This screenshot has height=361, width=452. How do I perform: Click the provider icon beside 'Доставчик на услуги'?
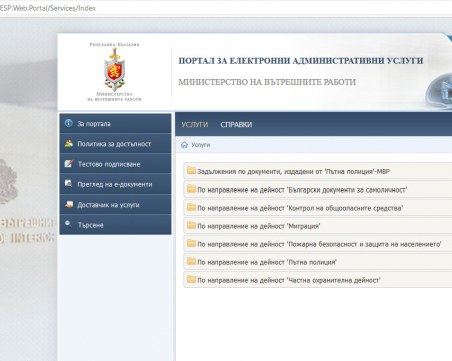[x=69, y=204]
